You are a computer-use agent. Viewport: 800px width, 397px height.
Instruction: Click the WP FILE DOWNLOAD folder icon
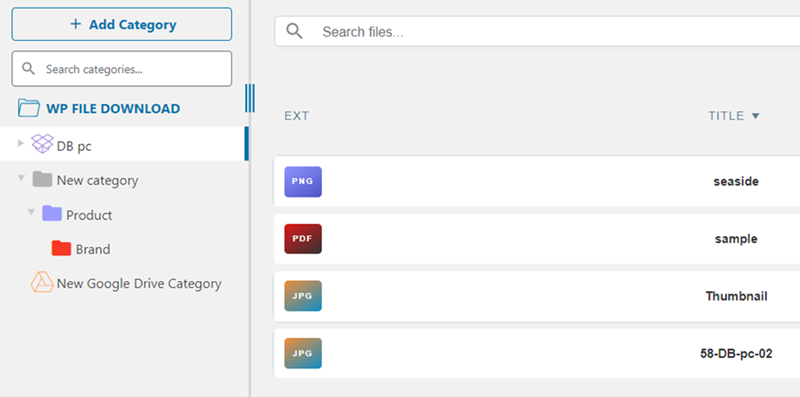[x=29, y=108]
